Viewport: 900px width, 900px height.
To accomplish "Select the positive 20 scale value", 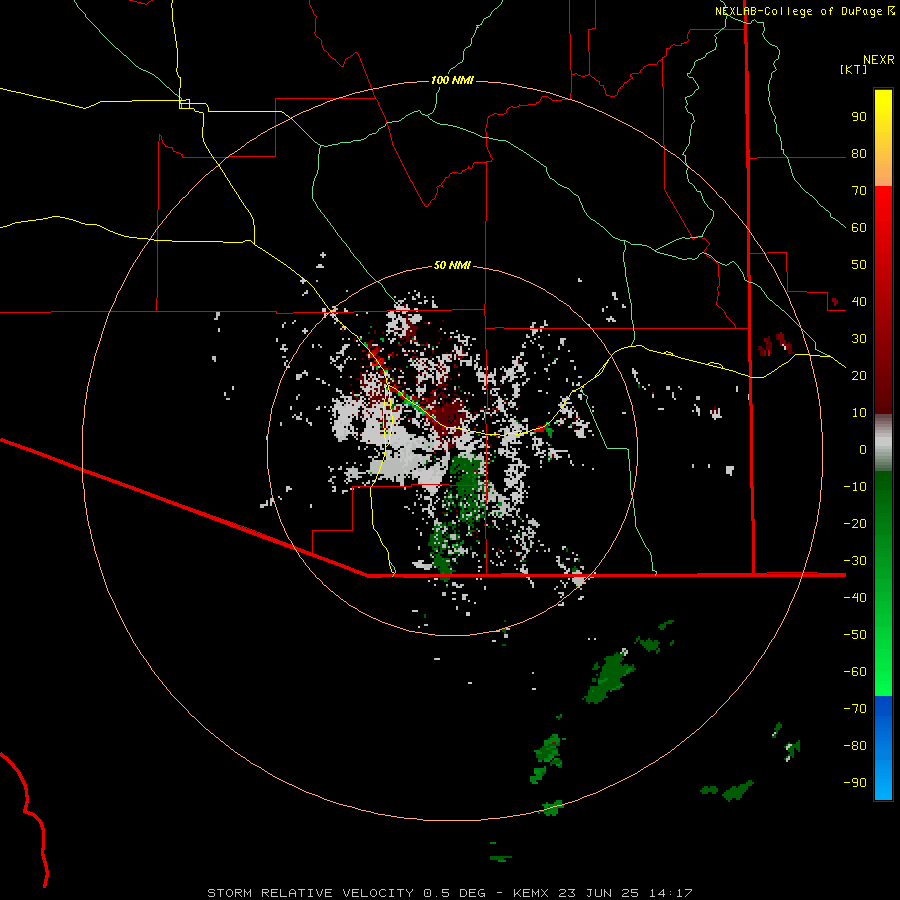I will [859, 375].
